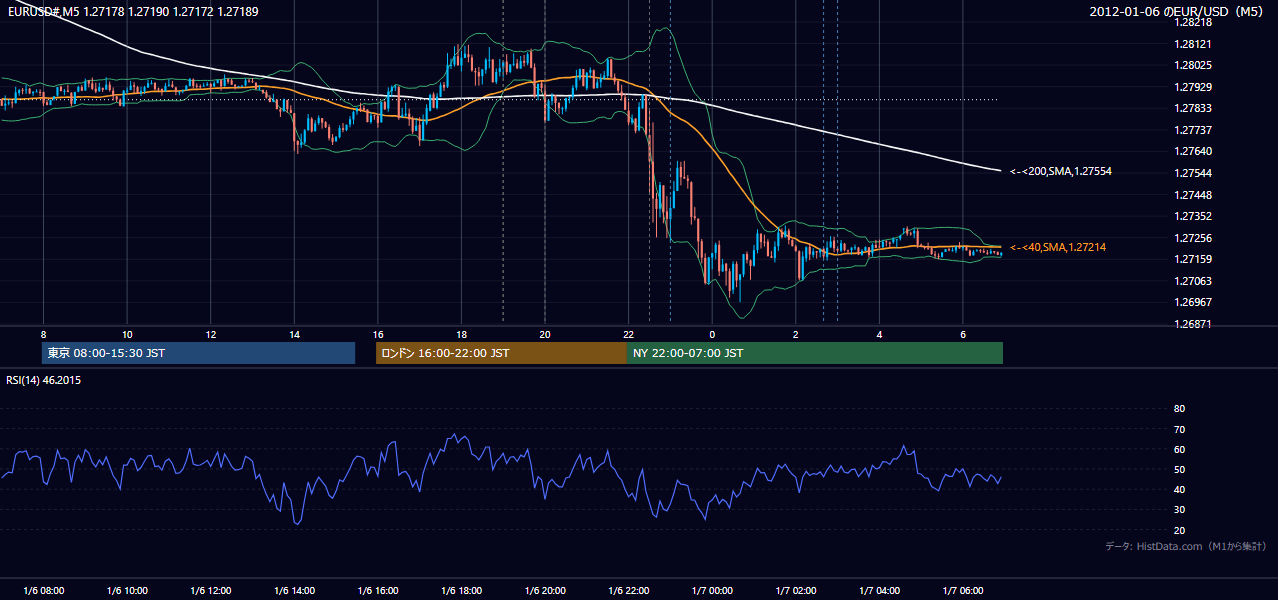Click hour label 10 under price chart
The image size is (1278, 600).
pos(127,333)
